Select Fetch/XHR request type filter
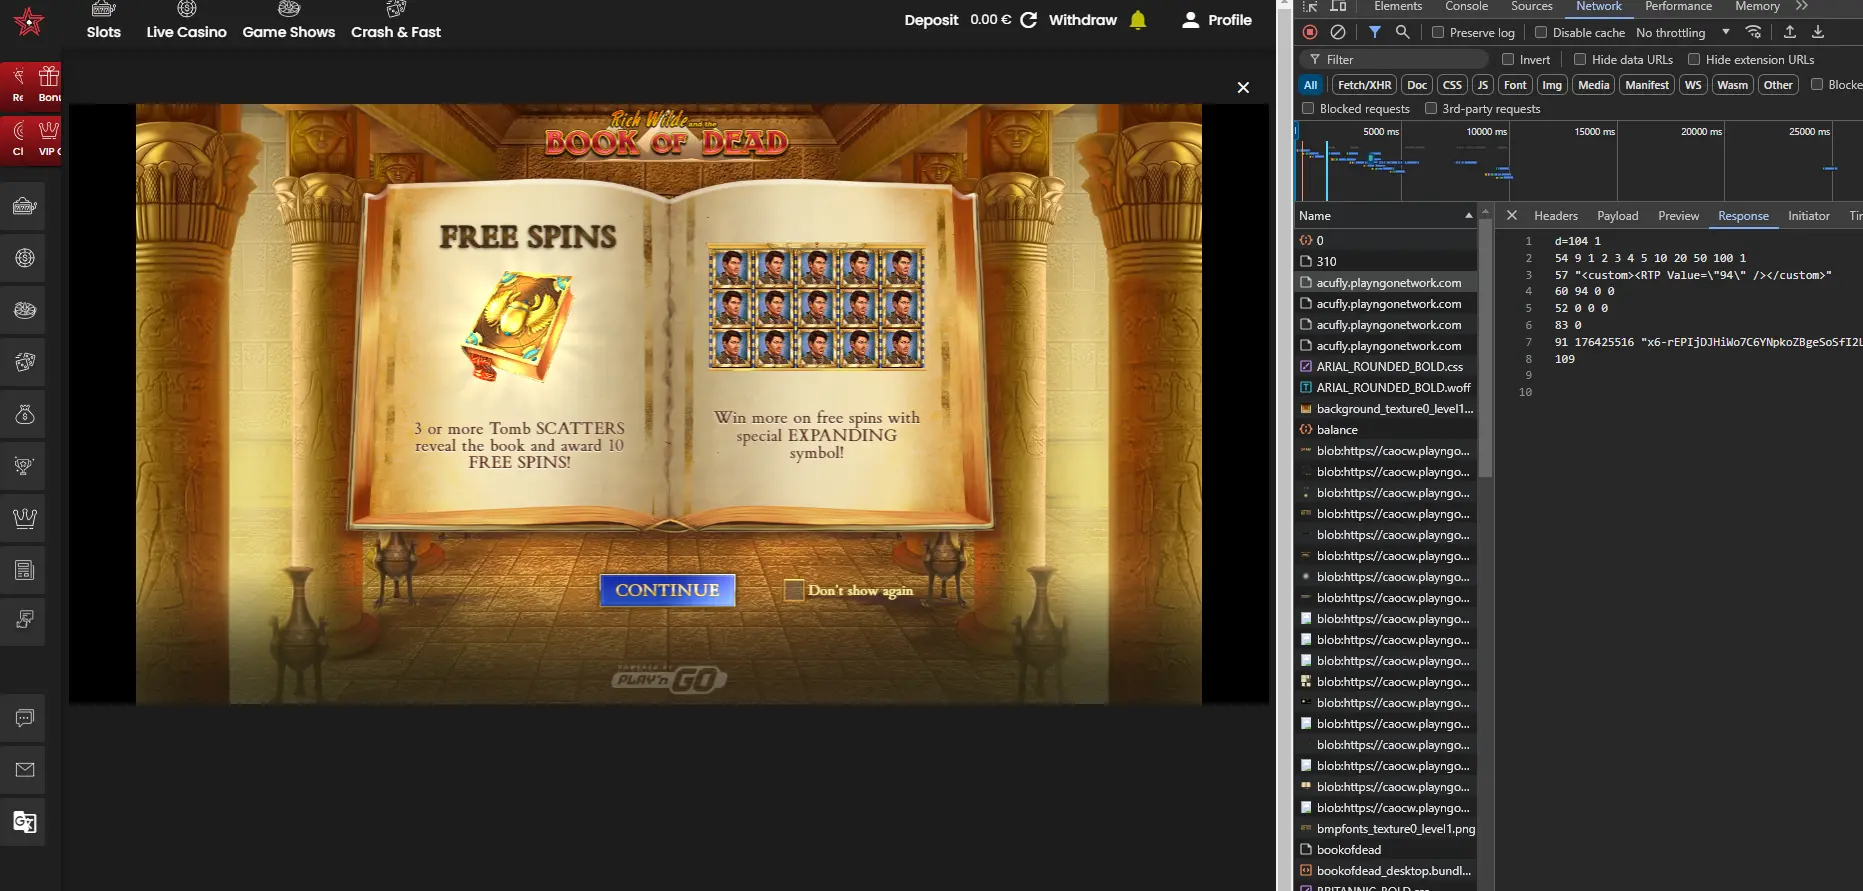1863x891 pixels. click(1364, 85)
